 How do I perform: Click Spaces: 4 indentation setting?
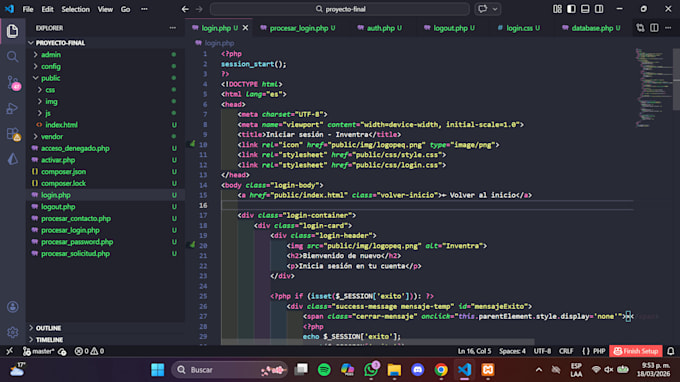pyautogui.click(x=512, y=351)
